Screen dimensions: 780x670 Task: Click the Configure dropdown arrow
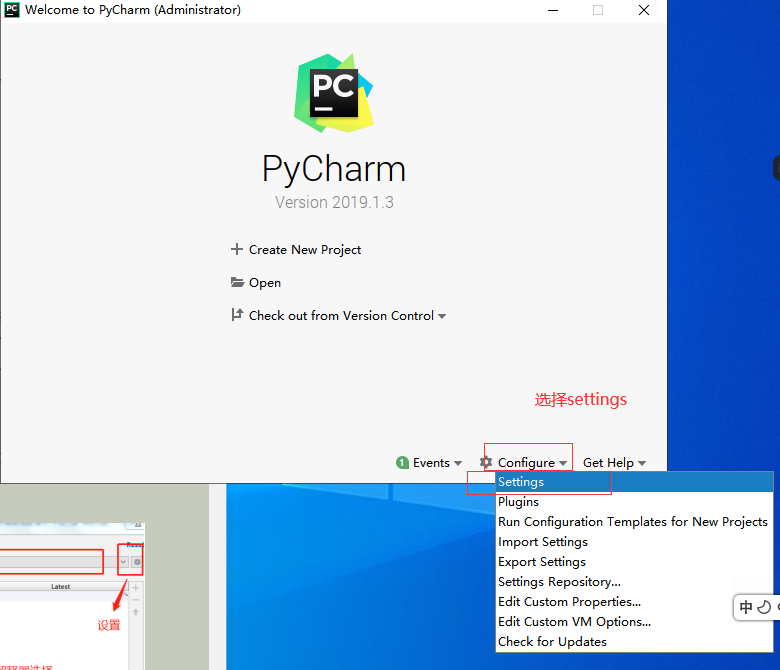coord(563,464)
